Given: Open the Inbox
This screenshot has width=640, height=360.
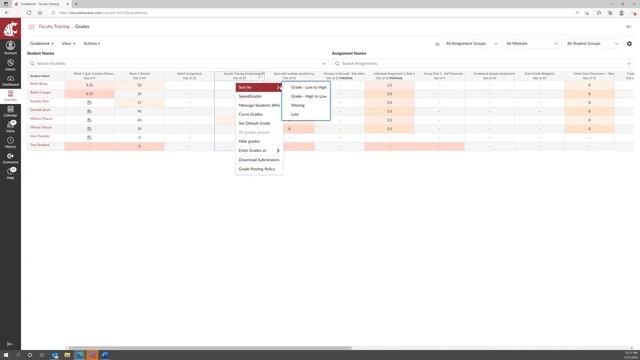Looking at the screenshot, I should [10, 127].
